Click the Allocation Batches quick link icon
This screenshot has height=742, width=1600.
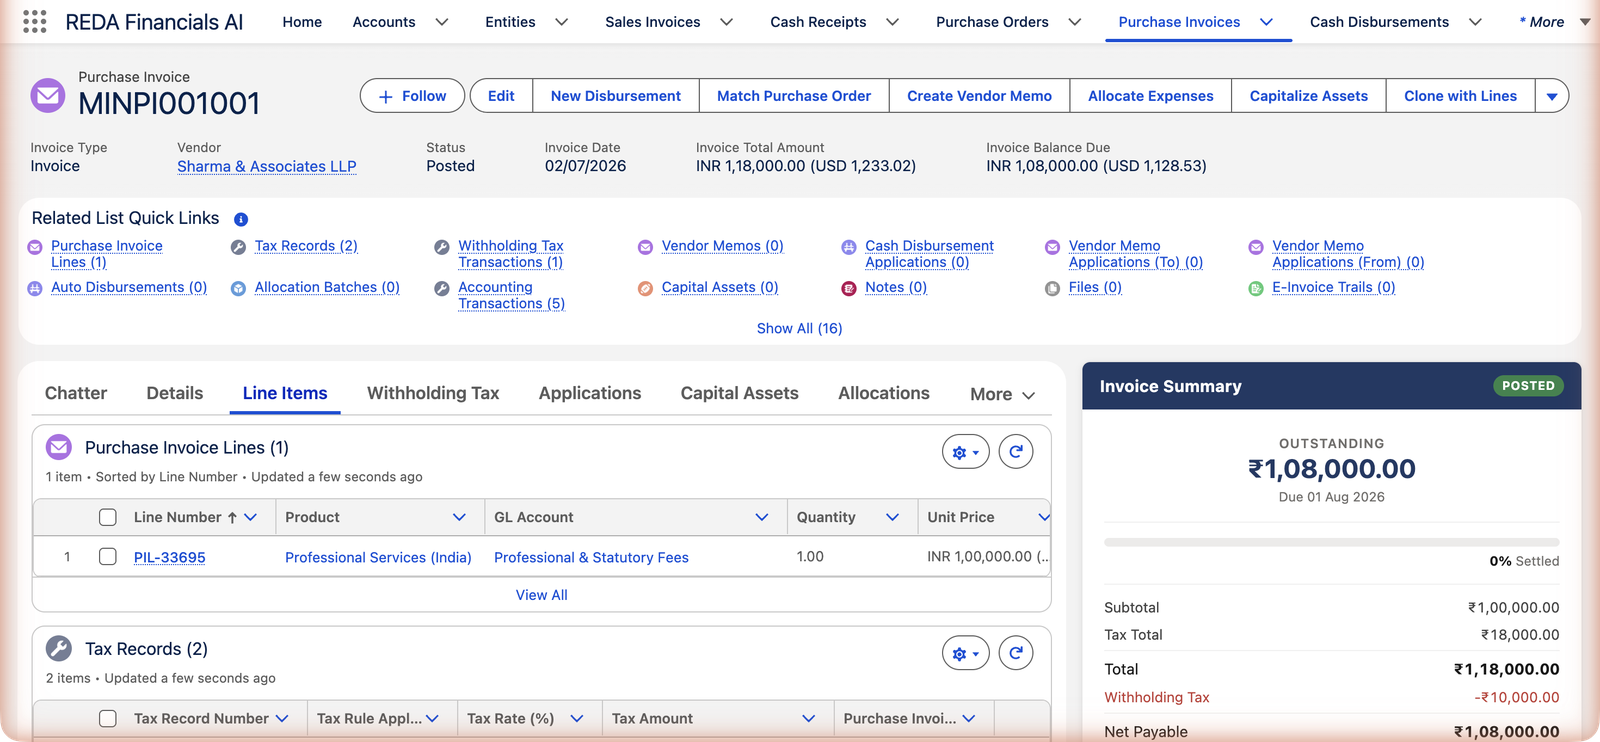tap(238, 288)
